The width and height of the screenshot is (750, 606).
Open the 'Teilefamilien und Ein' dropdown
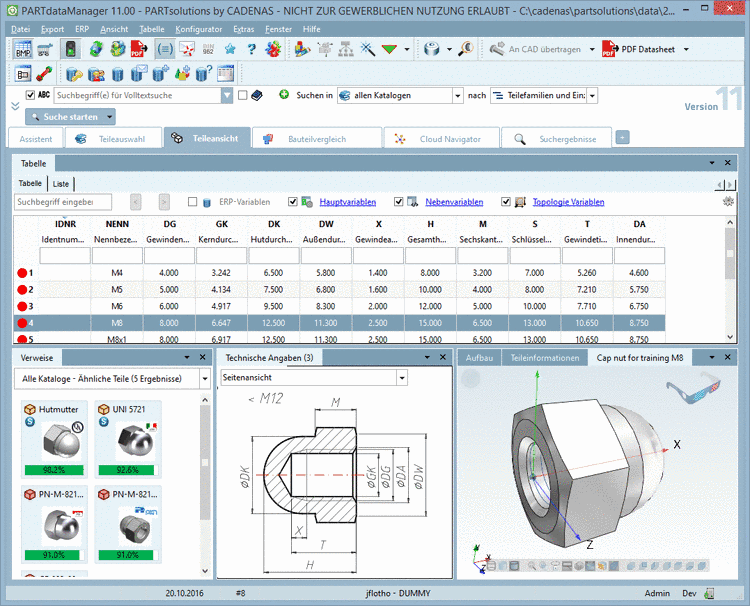592,96
